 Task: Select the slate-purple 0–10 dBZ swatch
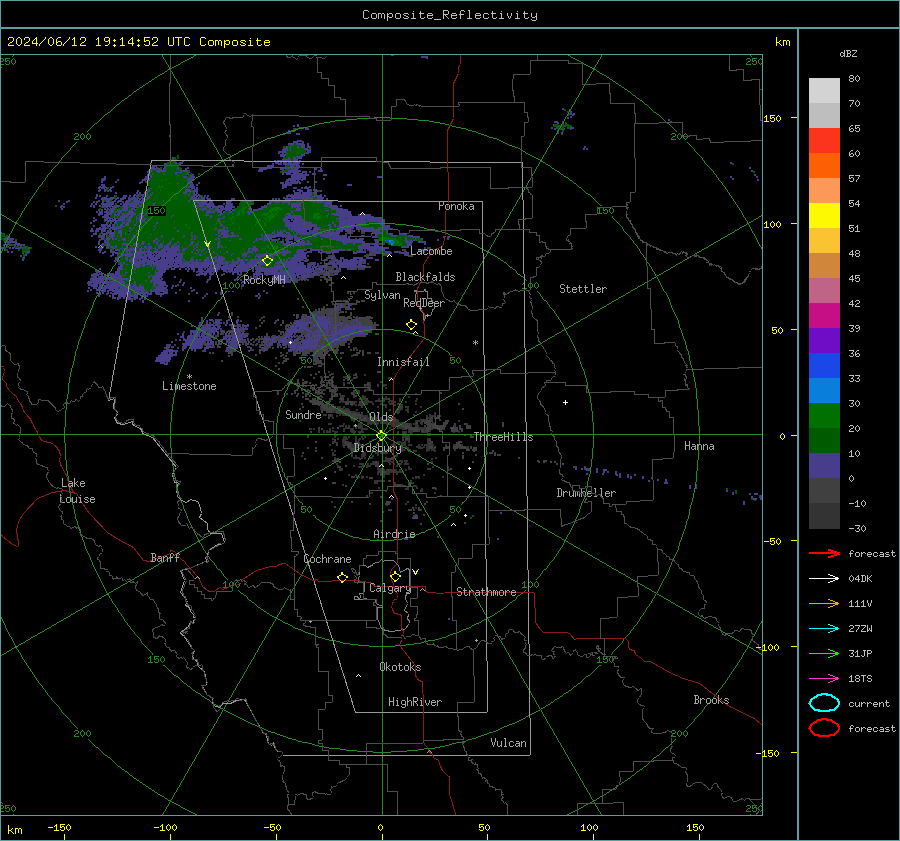pyautogui.click(x=824, y=466)
